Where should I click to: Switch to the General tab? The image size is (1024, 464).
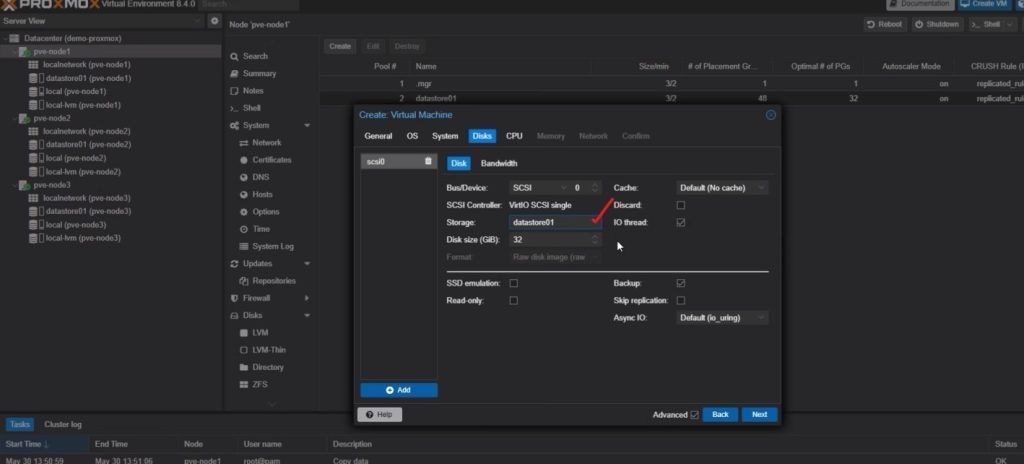(378, 136)
